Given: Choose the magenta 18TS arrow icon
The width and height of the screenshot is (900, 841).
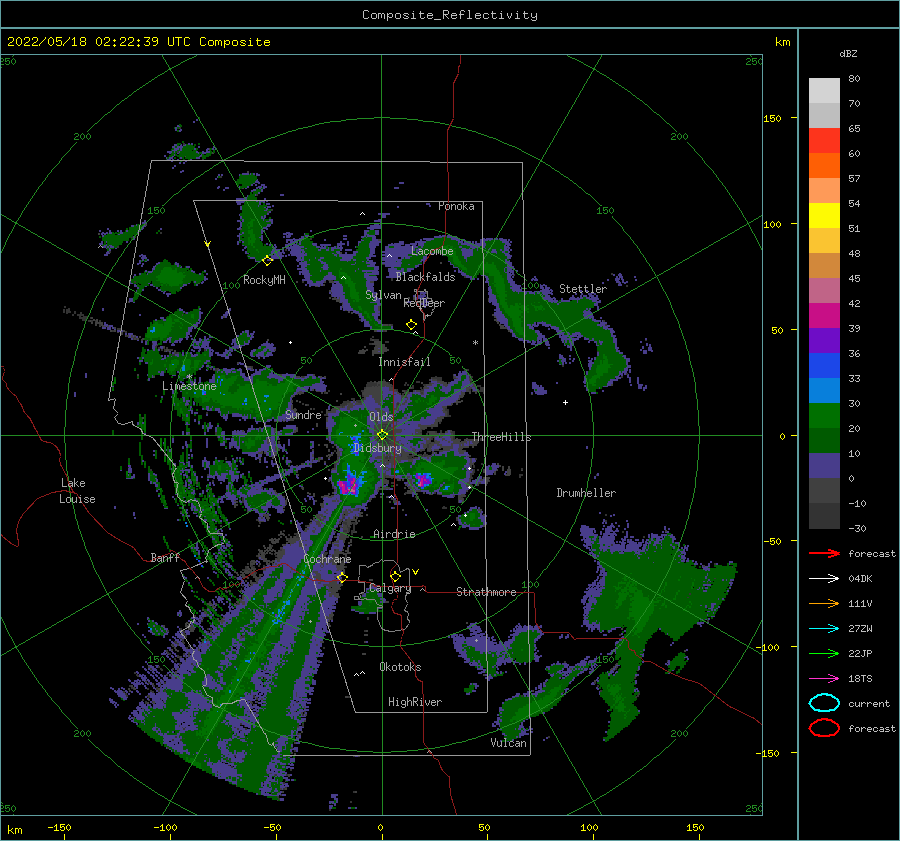Looking at the screenshot, I should [824, 679].
